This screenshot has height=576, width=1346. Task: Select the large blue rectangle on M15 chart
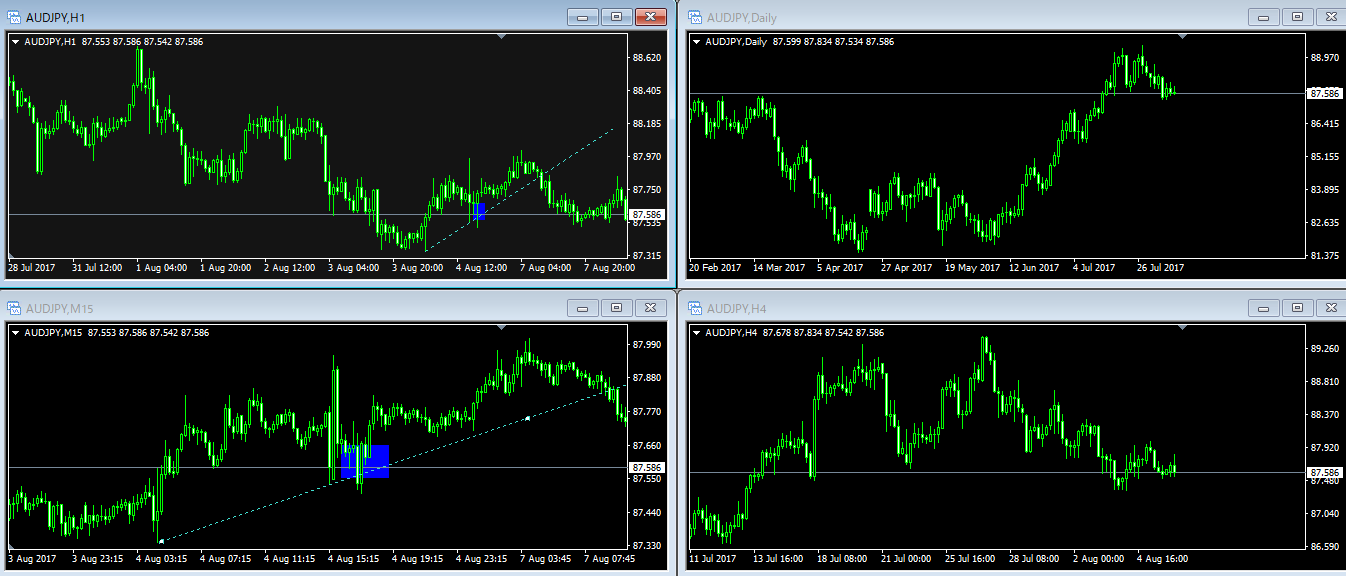click(377, 461)
